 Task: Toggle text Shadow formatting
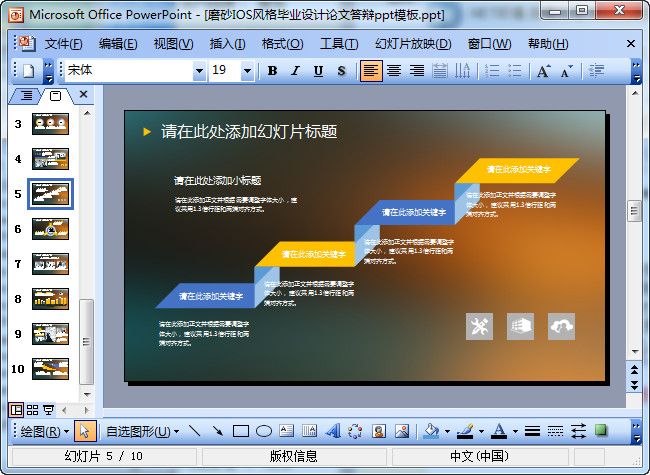click(341, 71)
